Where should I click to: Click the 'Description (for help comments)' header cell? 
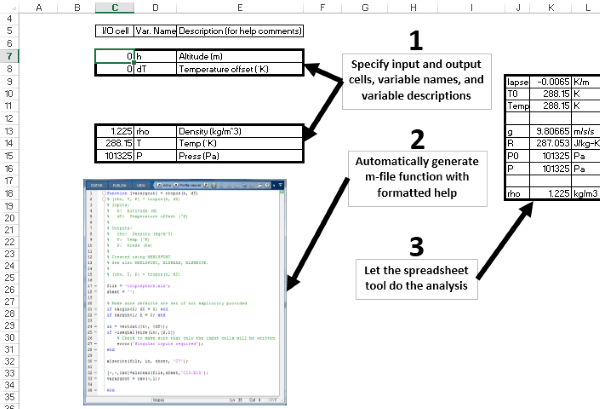[x=240, y=31]
